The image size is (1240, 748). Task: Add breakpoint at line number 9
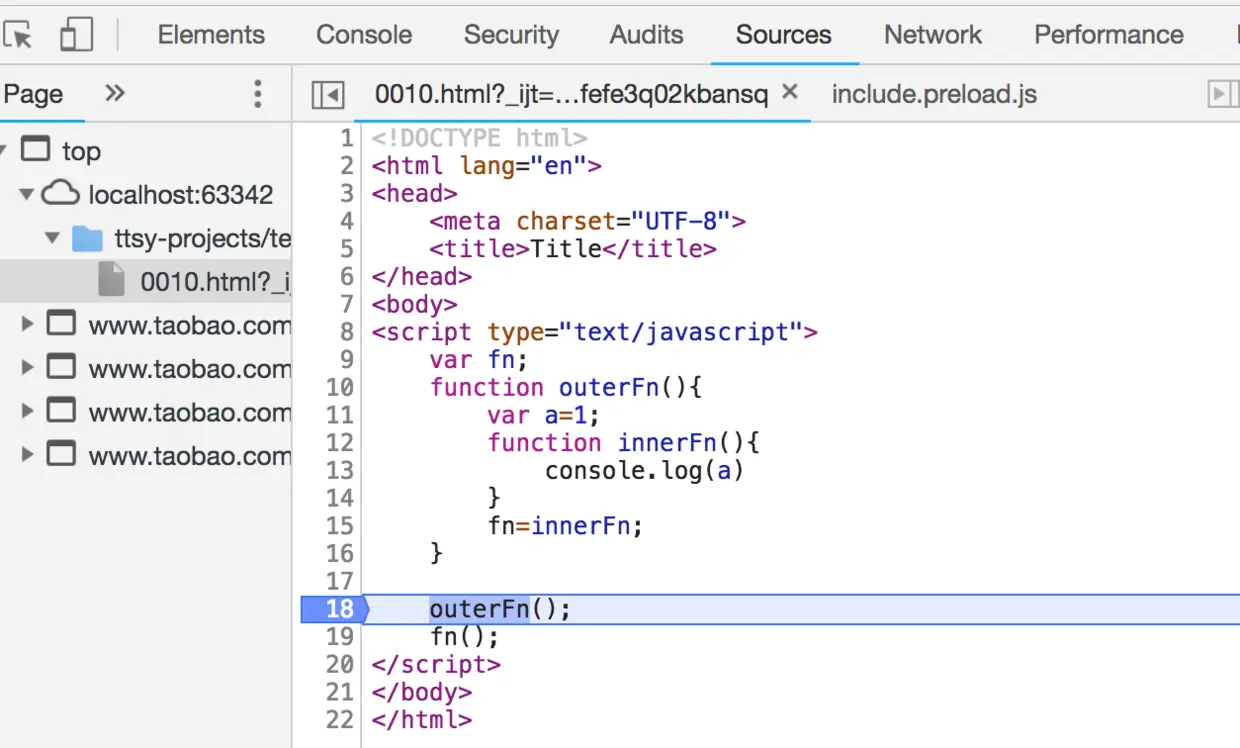[347, 359]
